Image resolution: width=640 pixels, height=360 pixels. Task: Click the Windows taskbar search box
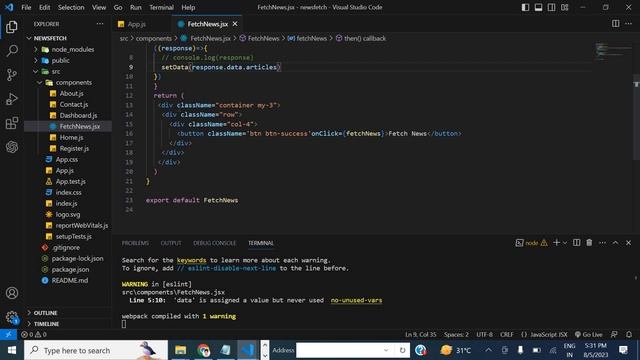click(x=96, y=350)
